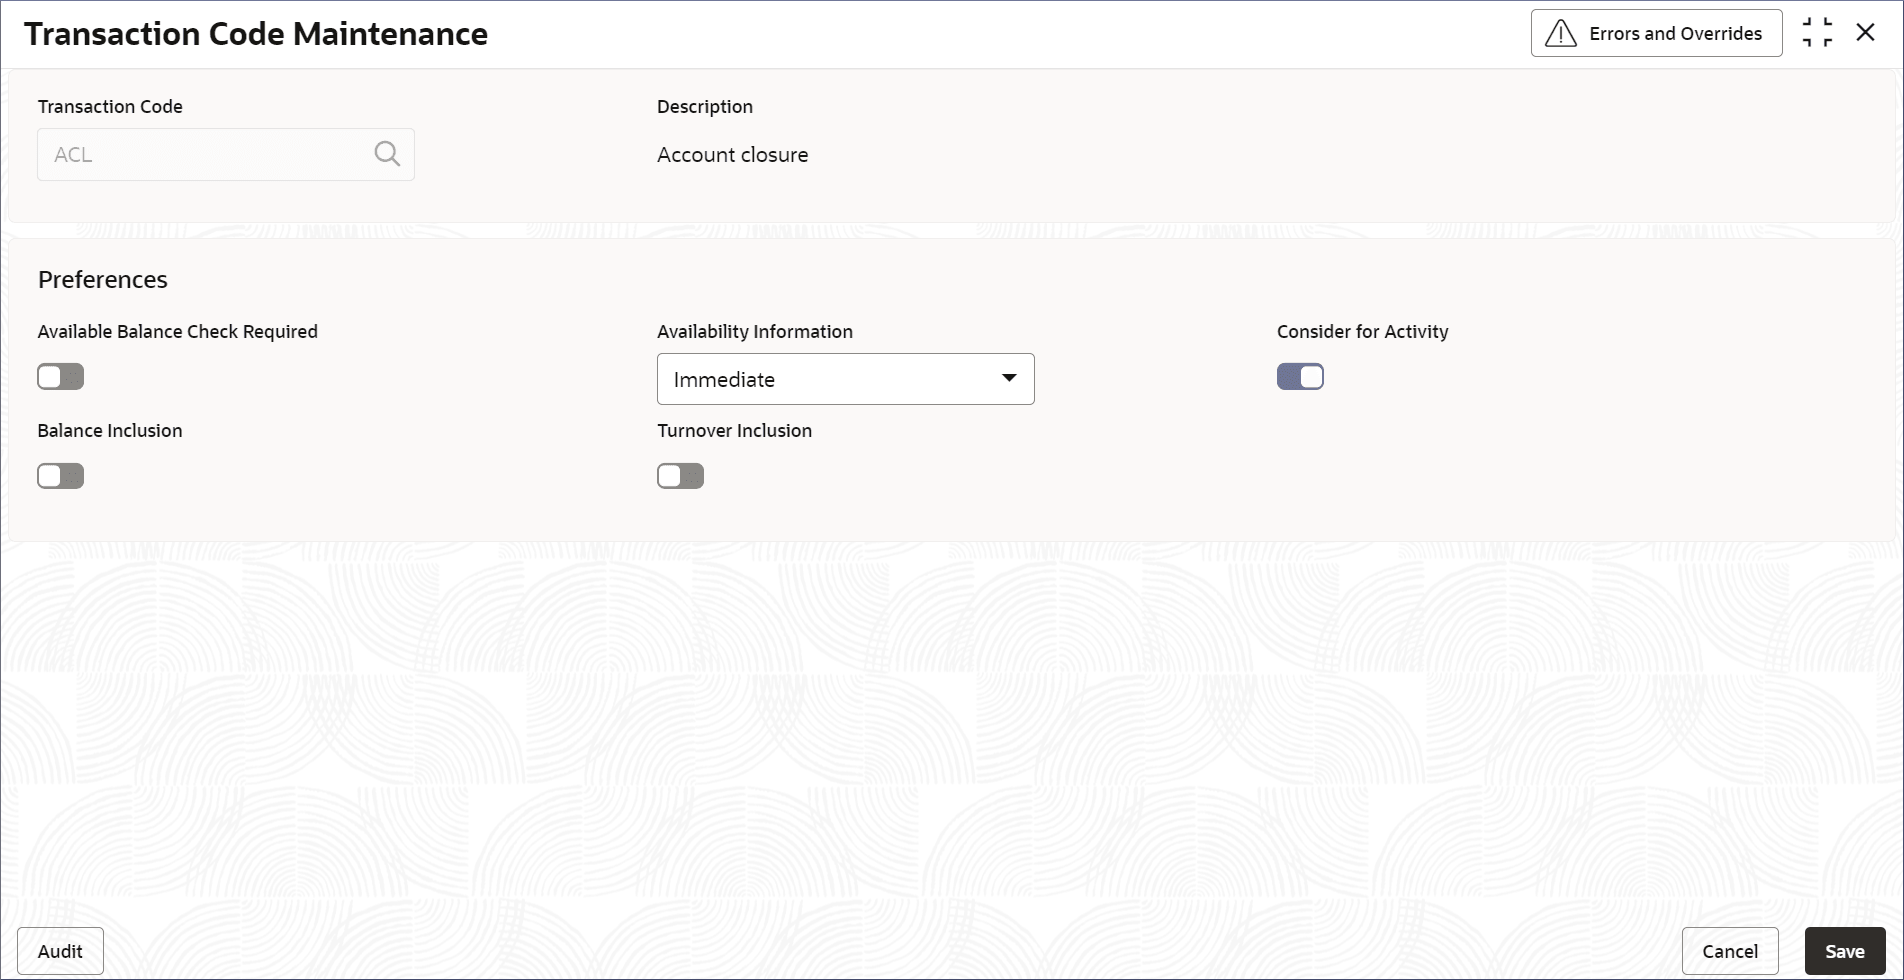Click the Turnover Inclusion label
This screenshot has width=1904, height=980.
[734, 431]
